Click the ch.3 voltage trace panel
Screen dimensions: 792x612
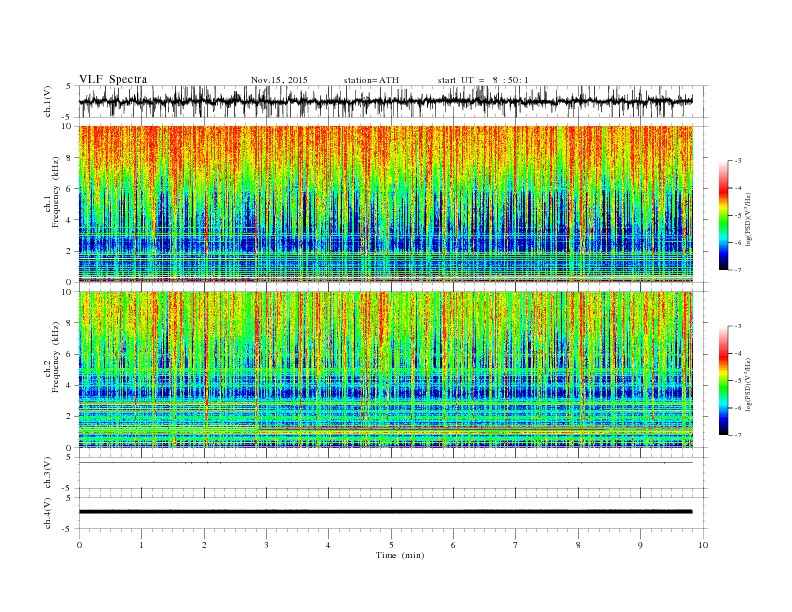[x=393, y=473]
